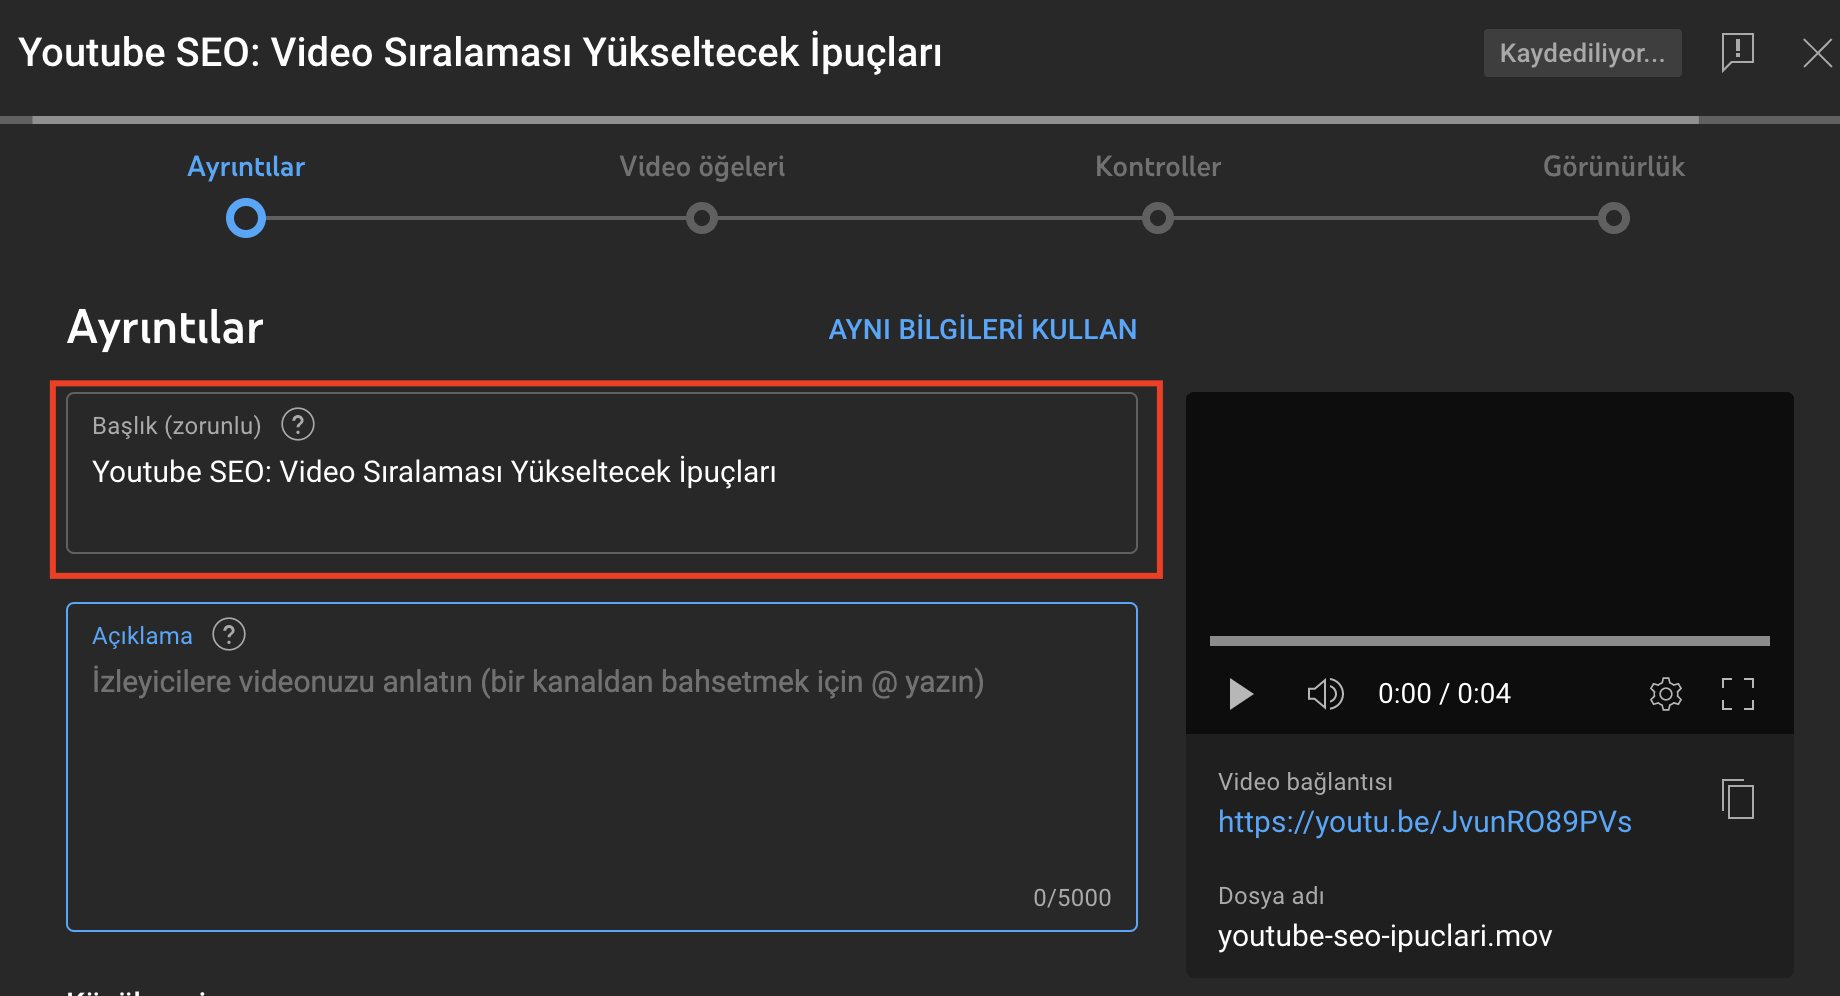The height and width of the screenshot is (996, 1840).
Task: Click the dialog title at the top
Action: click(480, 53)
